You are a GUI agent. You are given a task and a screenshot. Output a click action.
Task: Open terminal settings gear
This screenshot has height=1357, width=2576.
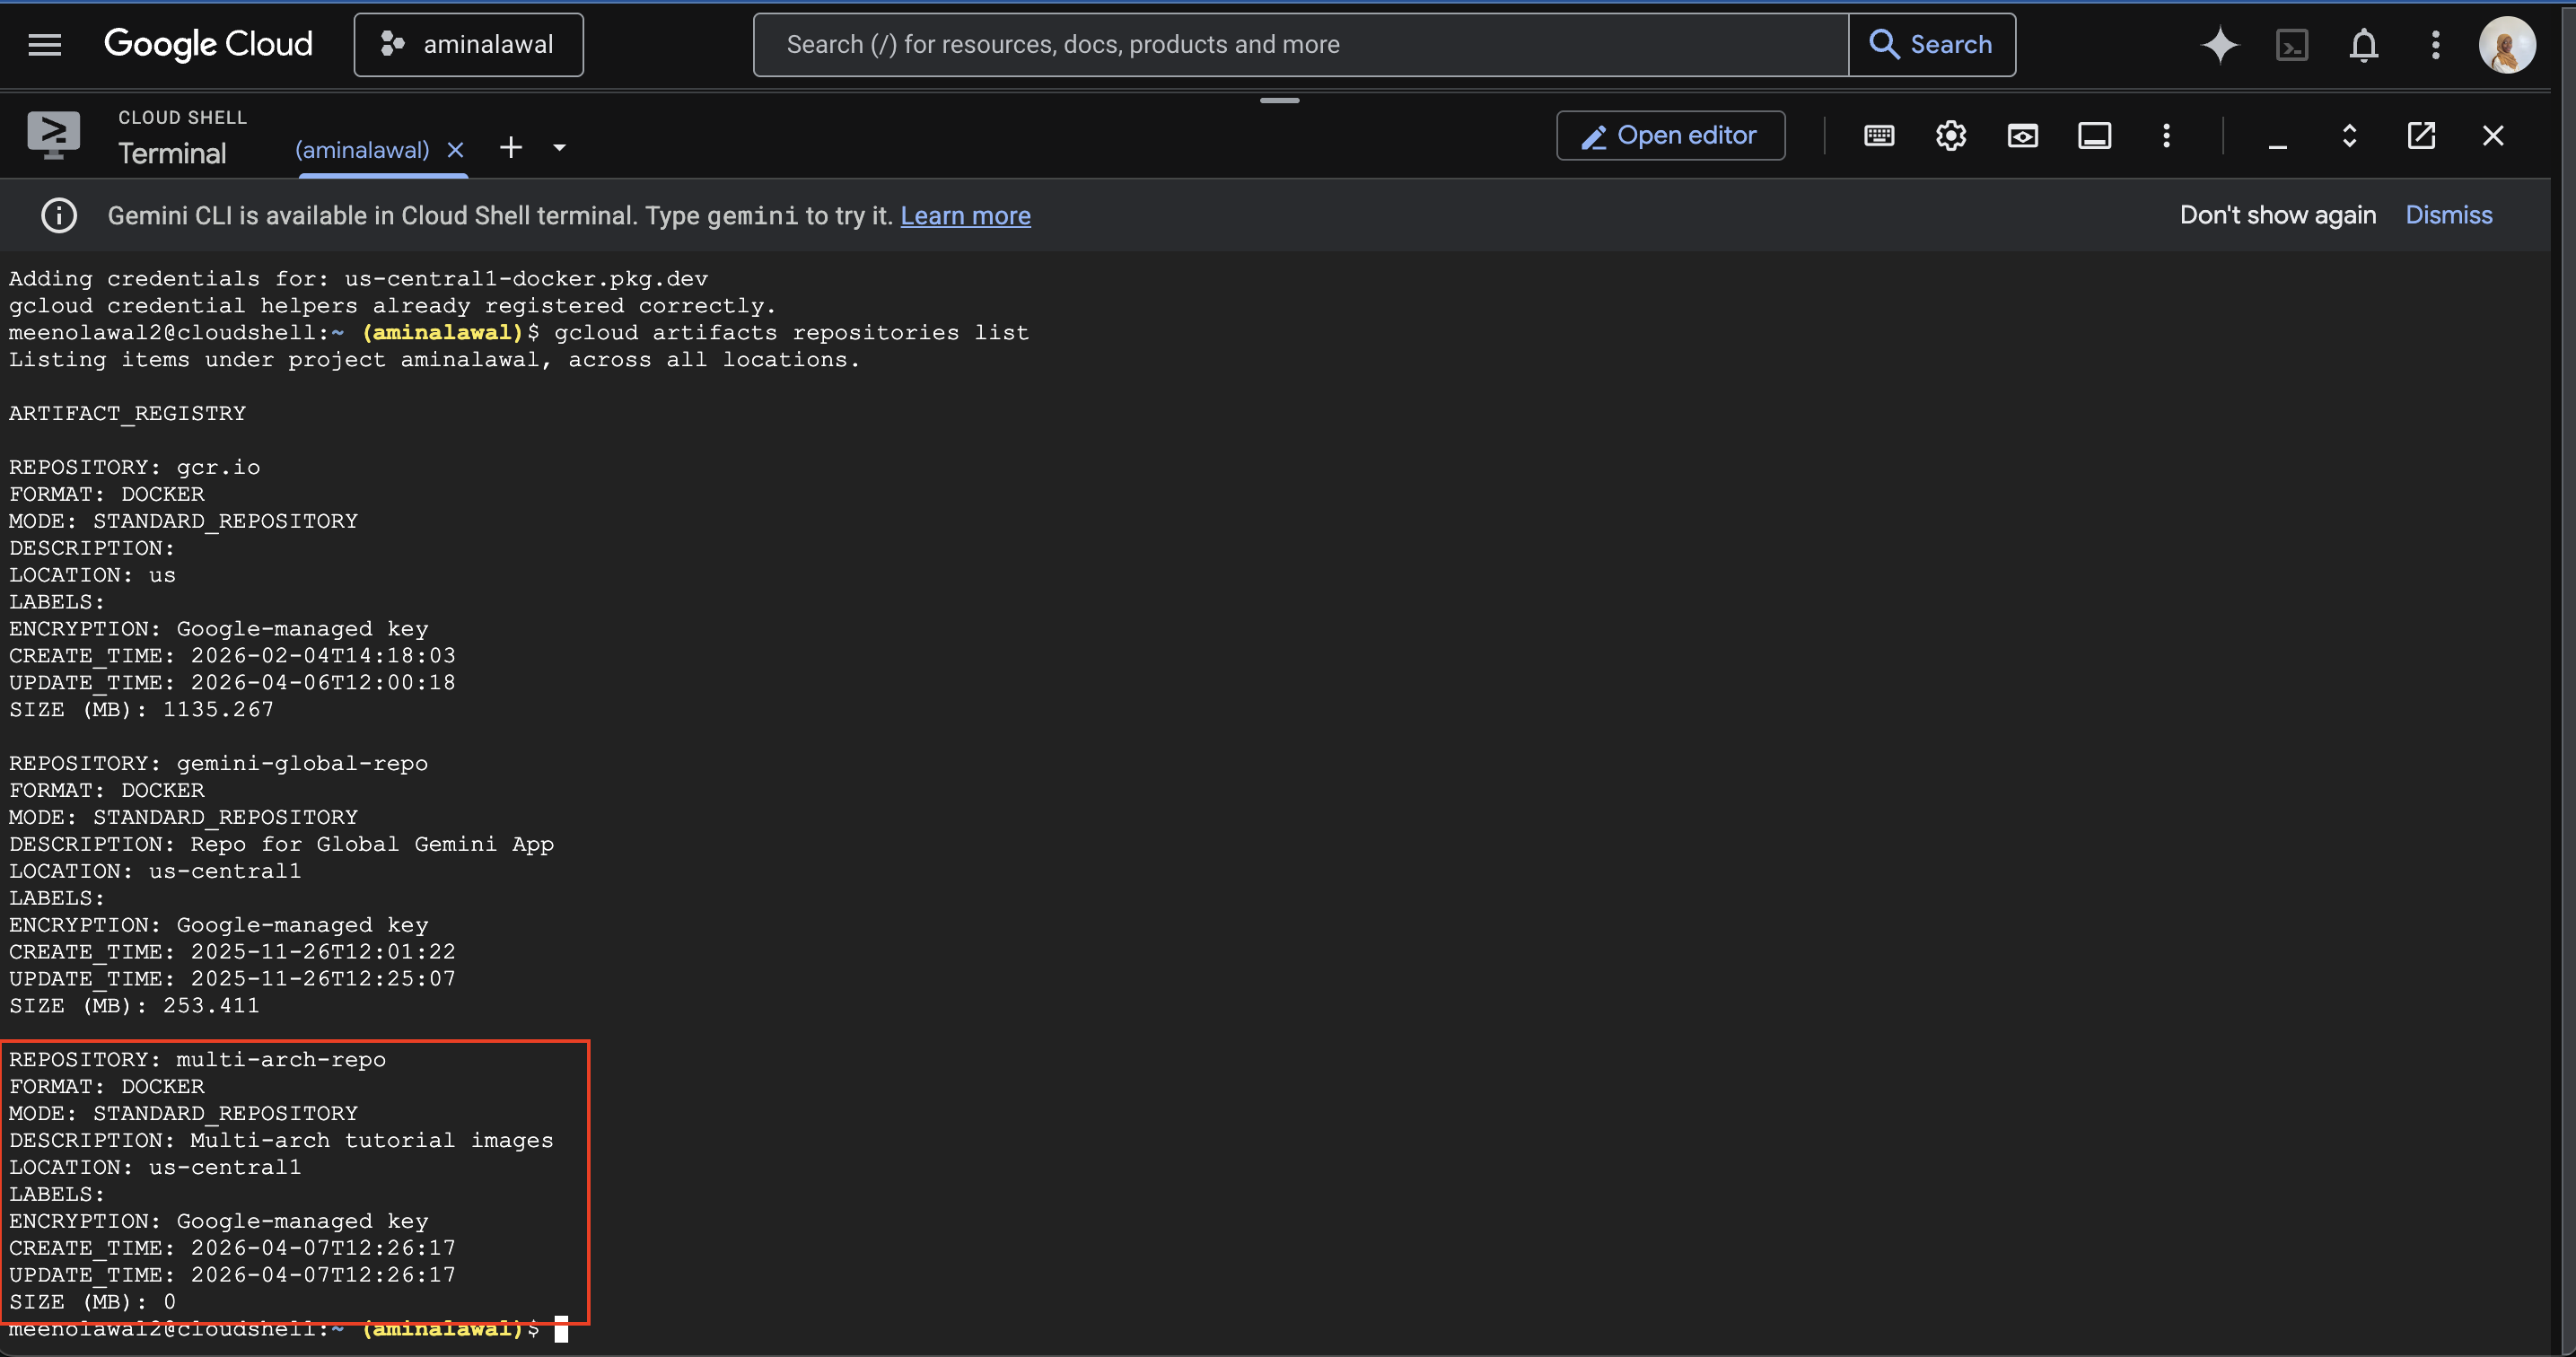[x=1950, y=135]
